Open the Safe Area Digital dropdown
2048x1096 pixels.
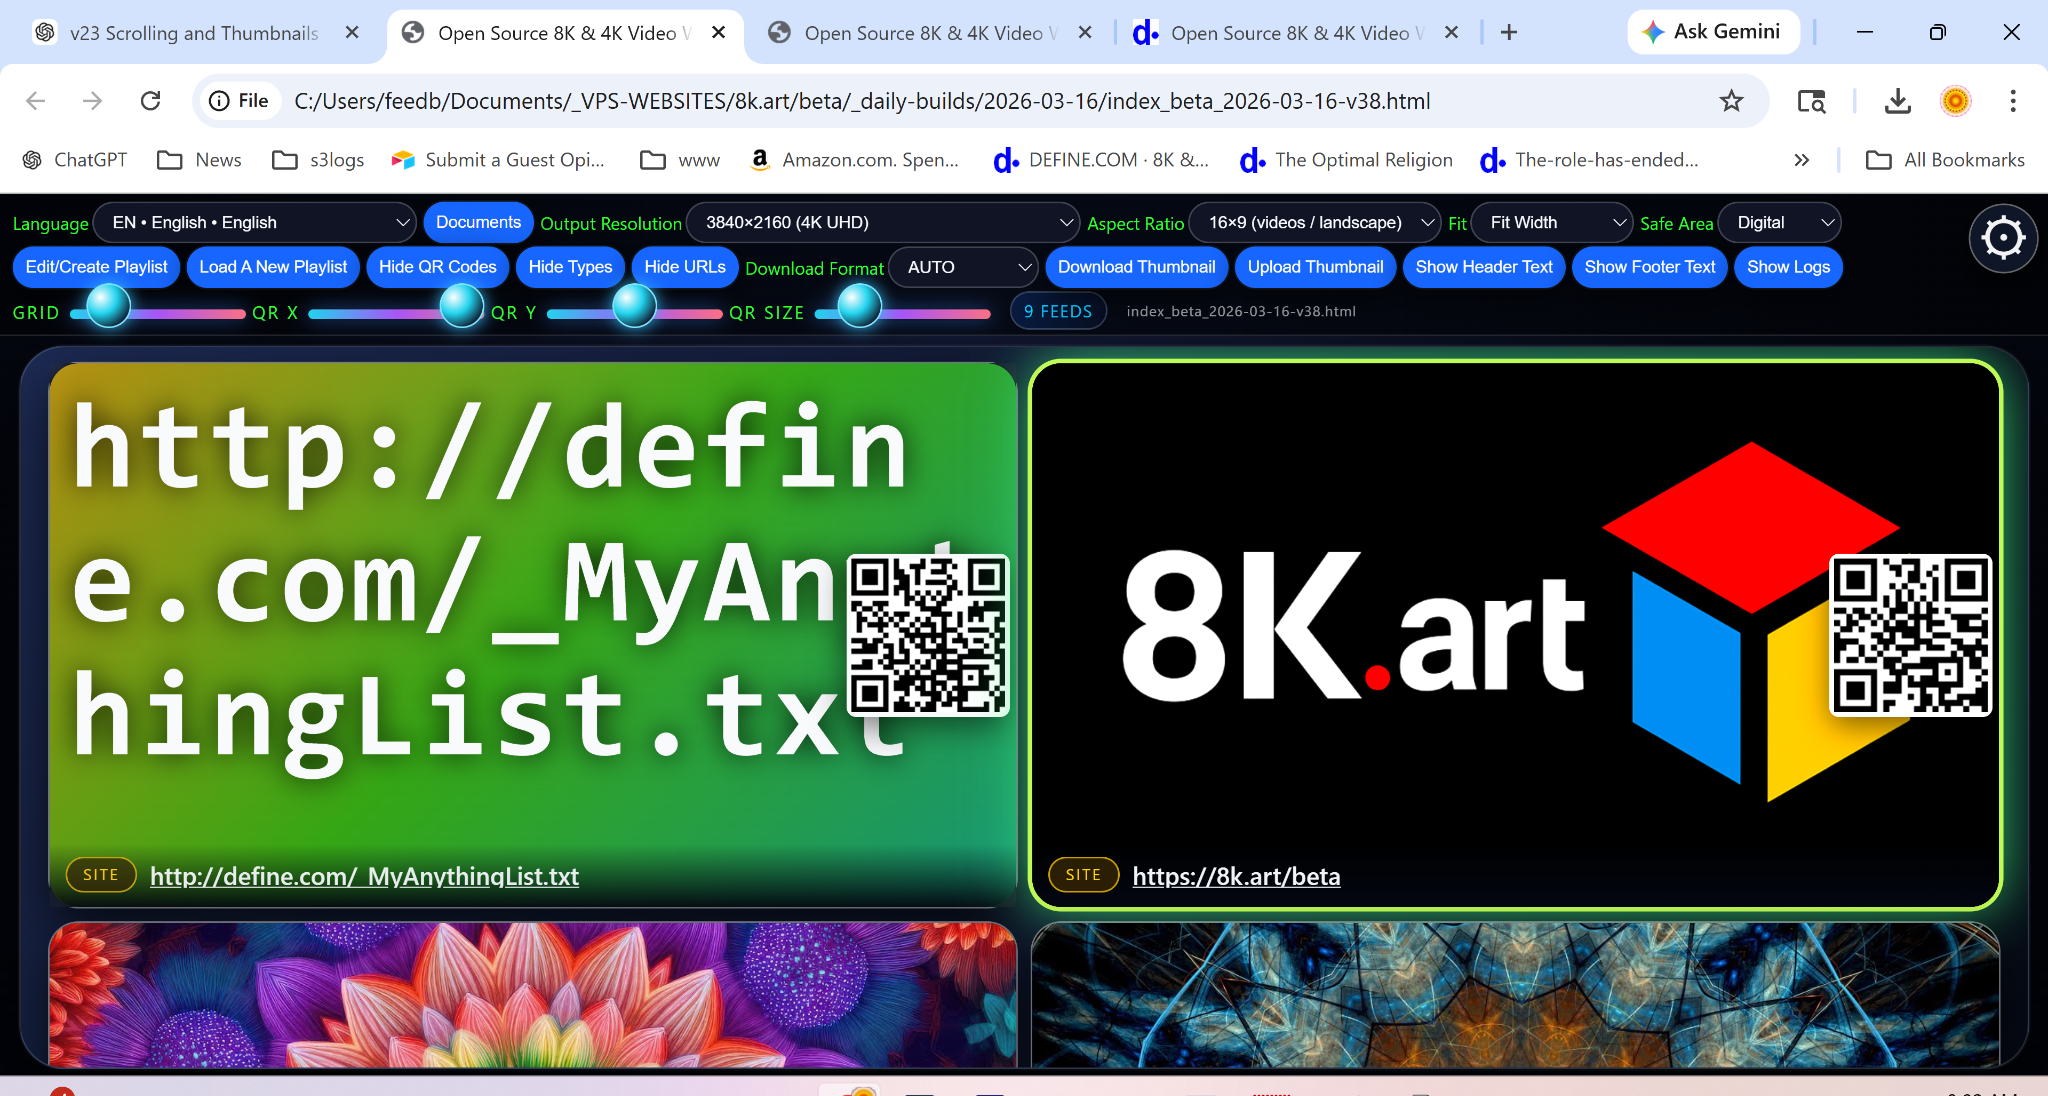[1779, 223]
